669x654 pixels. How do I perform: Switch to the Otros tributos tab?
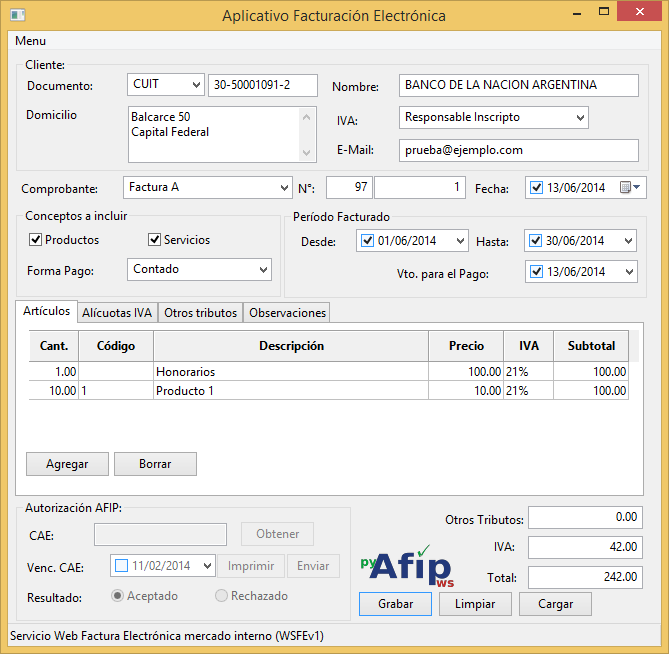201,313
